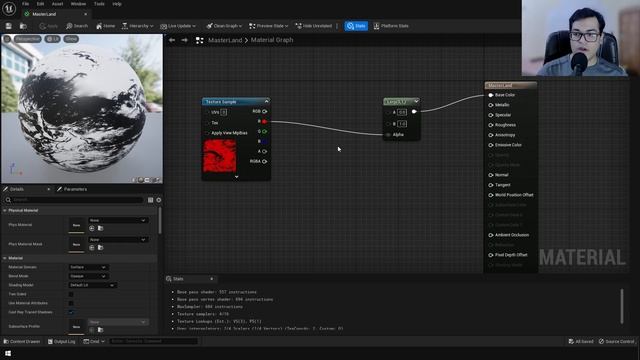Expand the Lerp node dropdown arrow
Image resolution: width=640 pixels, height=360 pixels.
click(416, 101)
